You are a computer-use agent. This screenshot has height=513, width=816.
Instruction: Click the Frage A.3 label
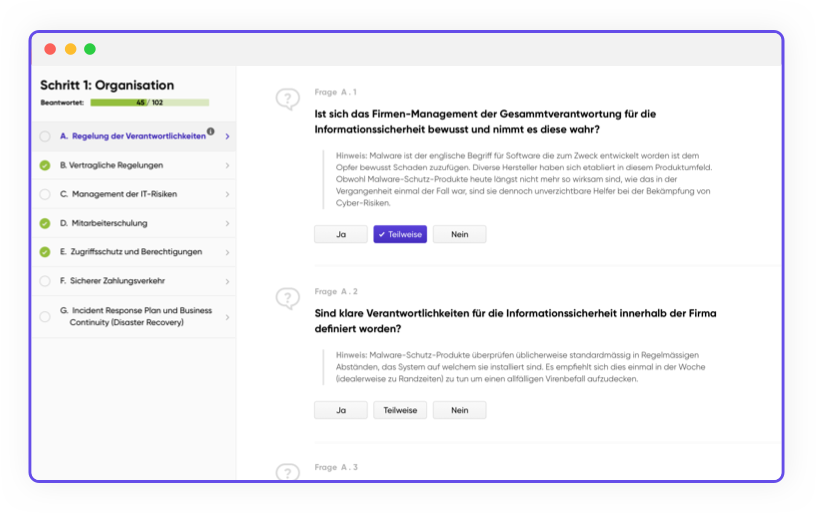pyautogui.click(x=336, y=467)
